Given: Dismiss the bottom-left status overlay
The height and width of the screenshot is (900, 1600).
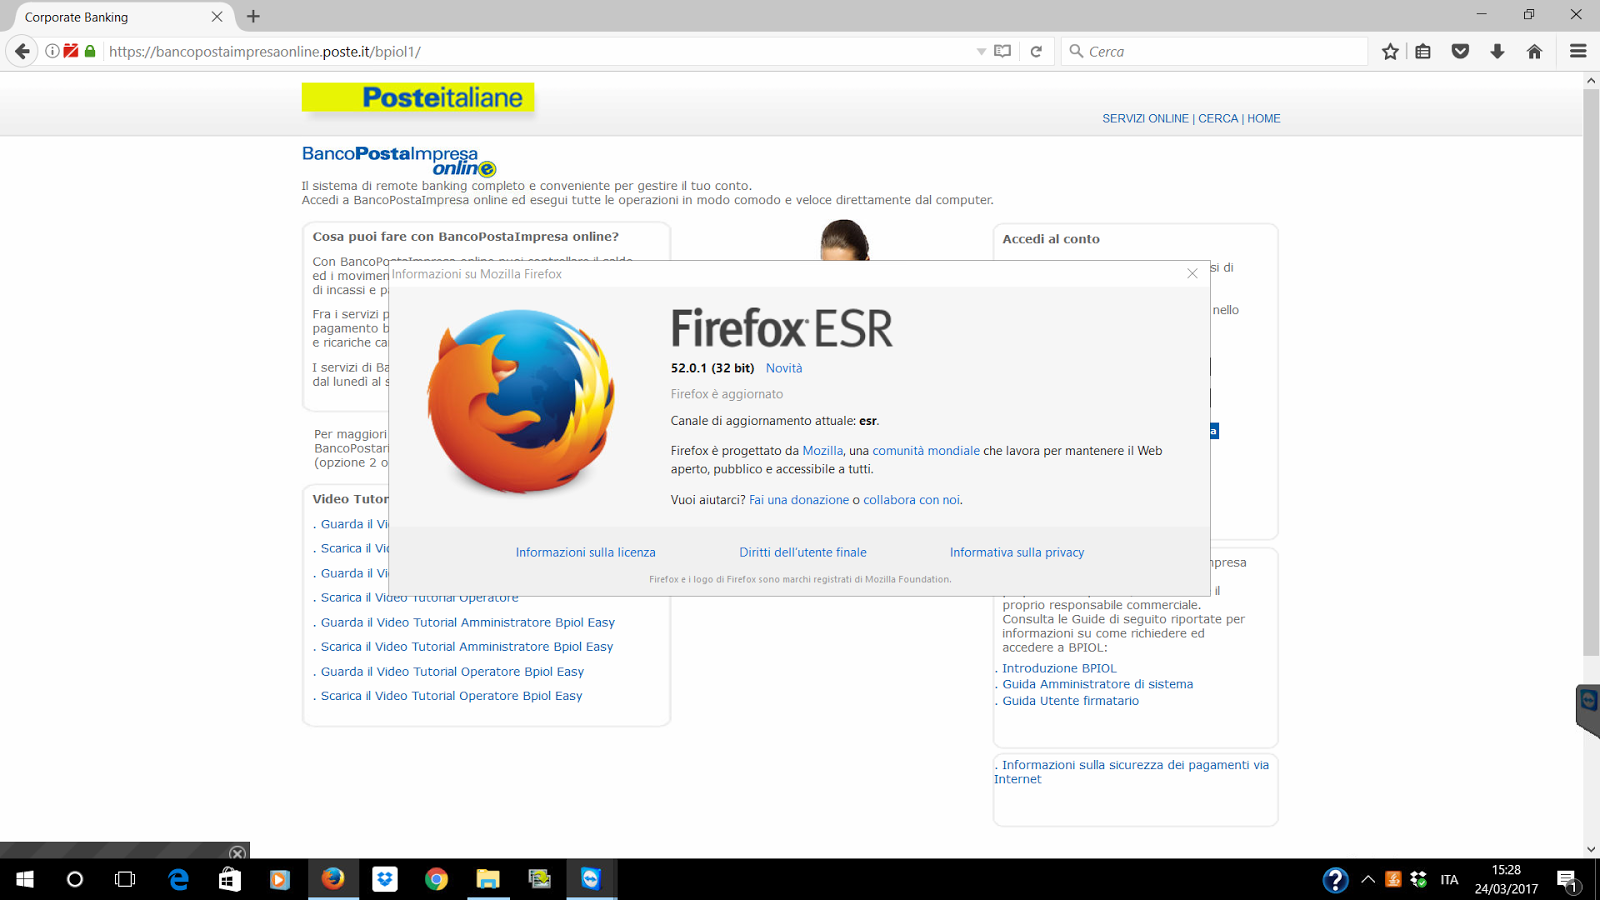Looking at the screenshot, I should click(x=237, y=853).
